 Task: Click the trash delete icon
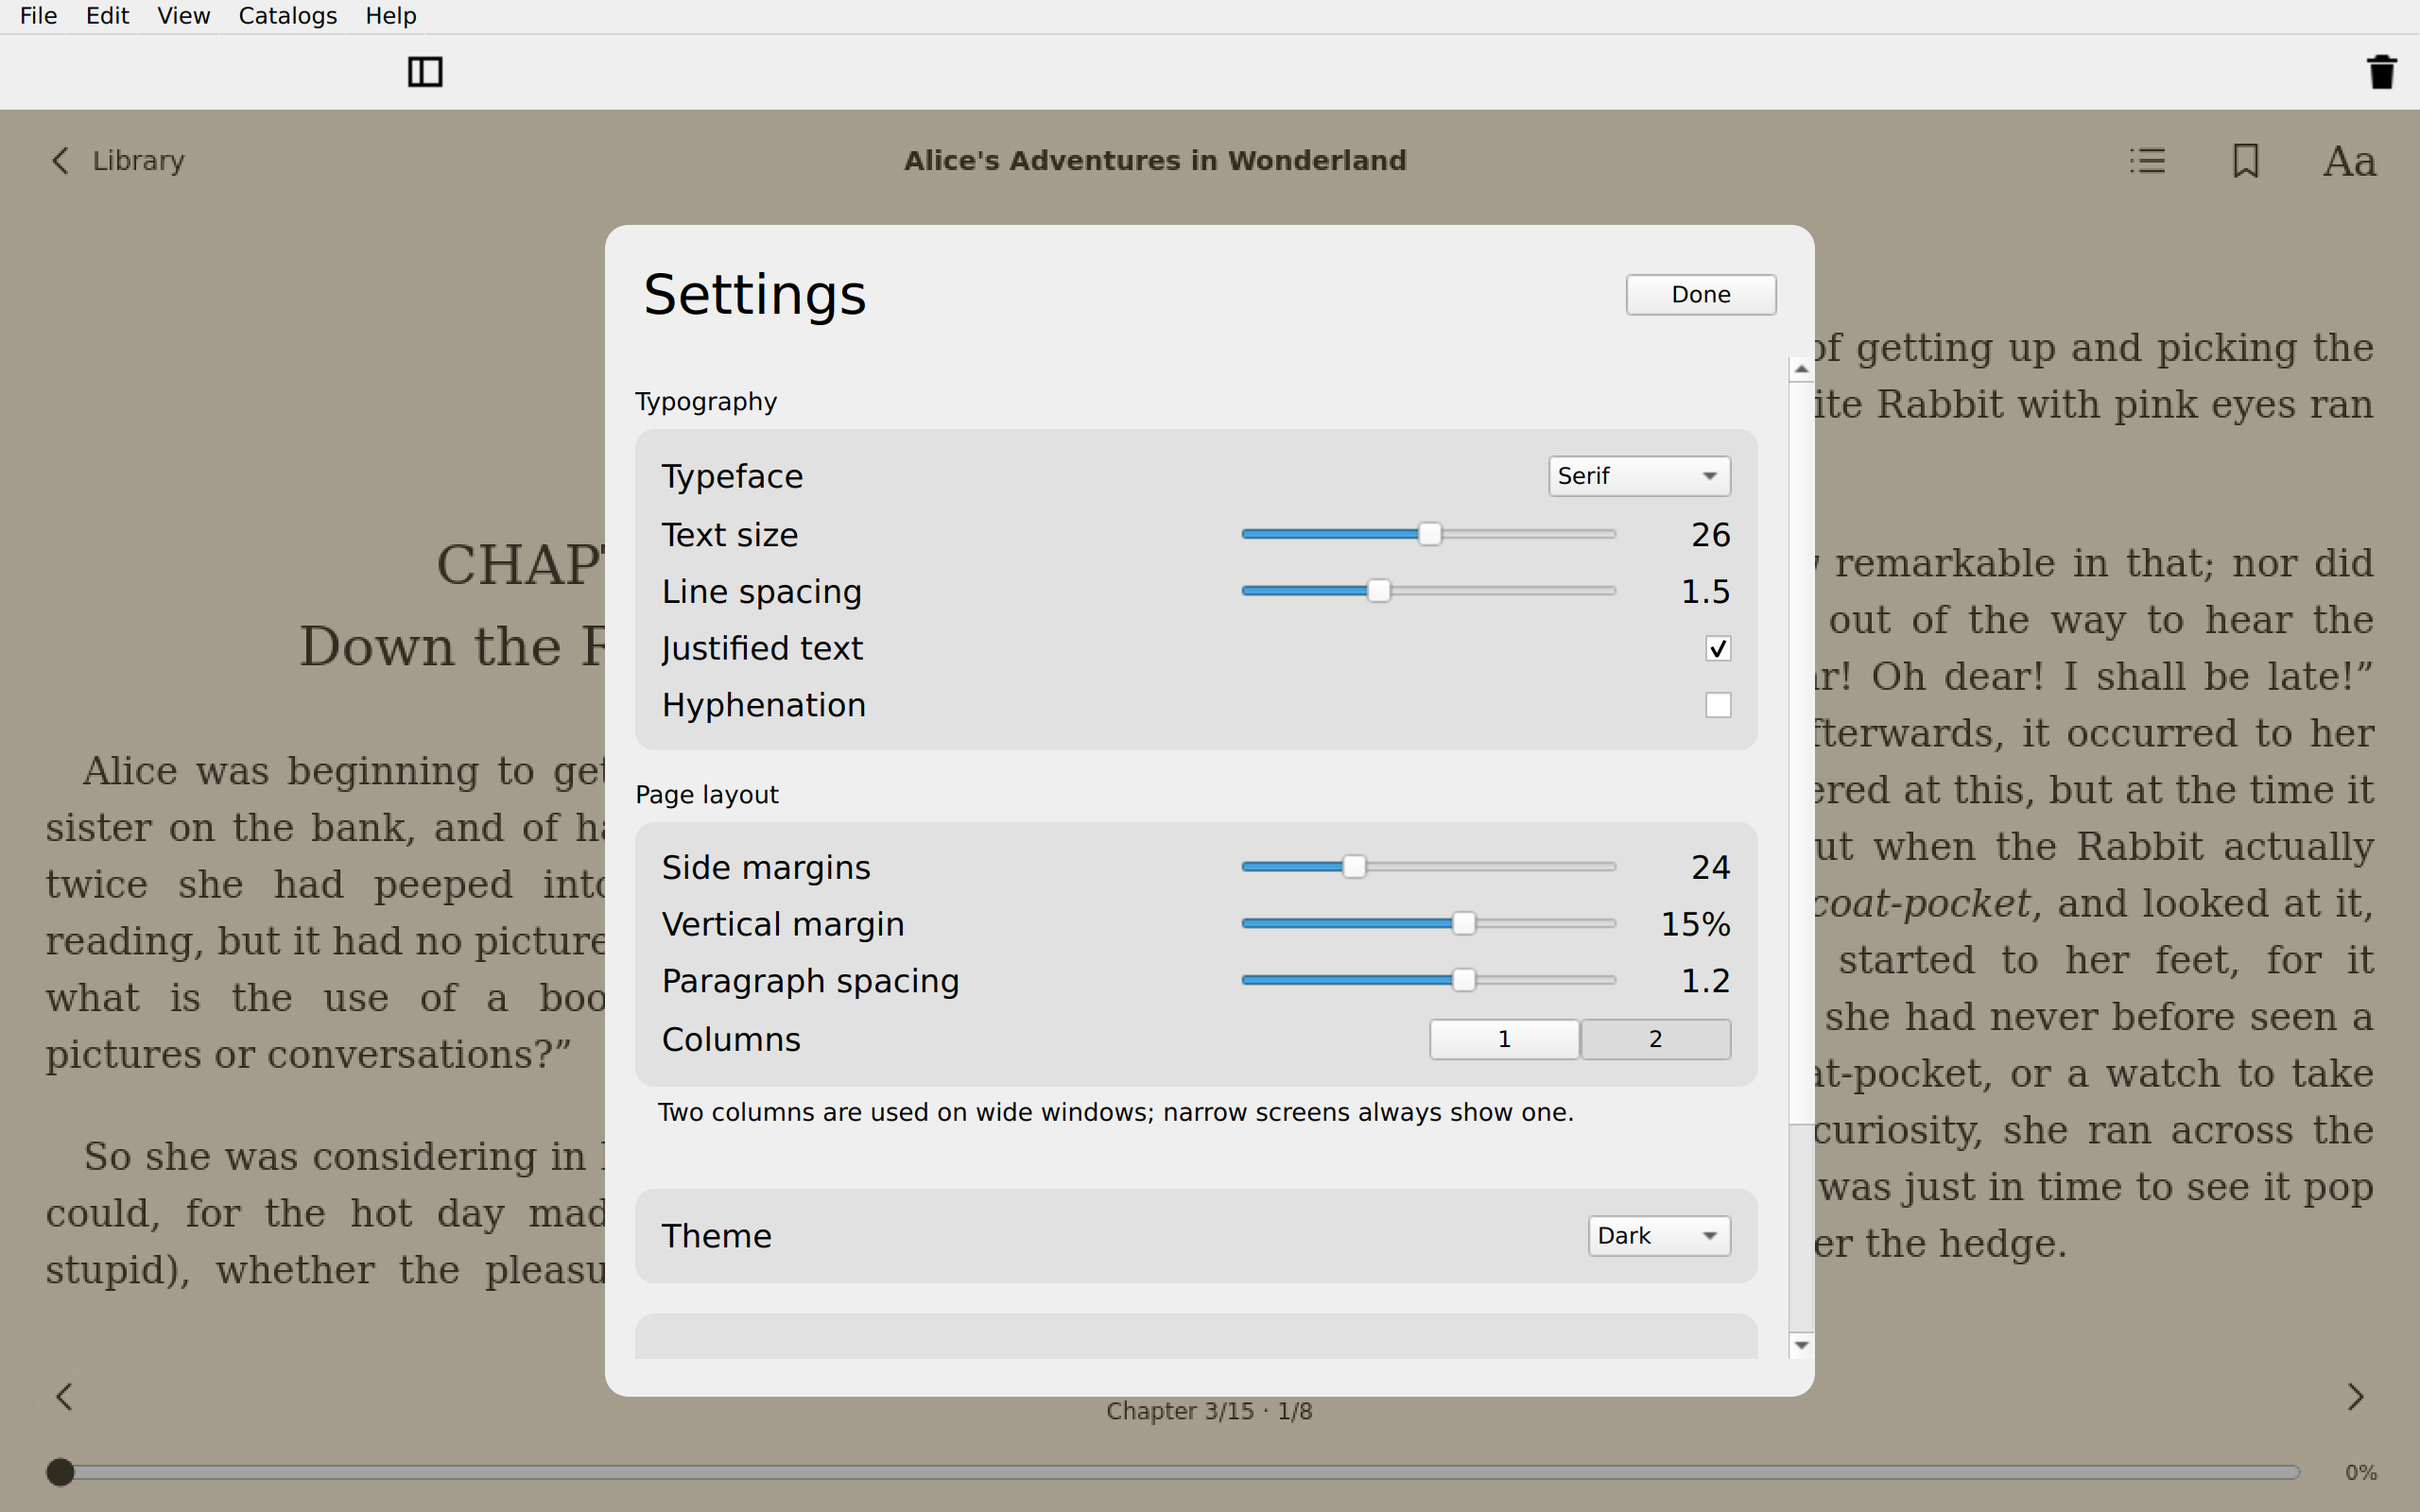(x=2381, y=72)
